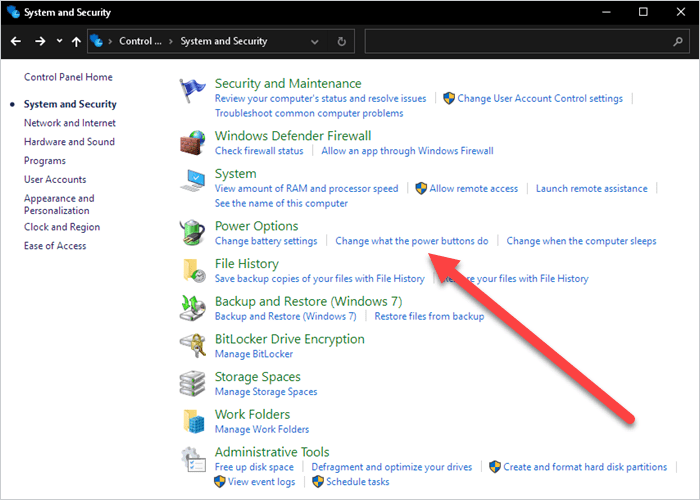Click Defragment and optimize your drives
The width and height of the screenshot is (700, 500).
(x=392, y=467)
